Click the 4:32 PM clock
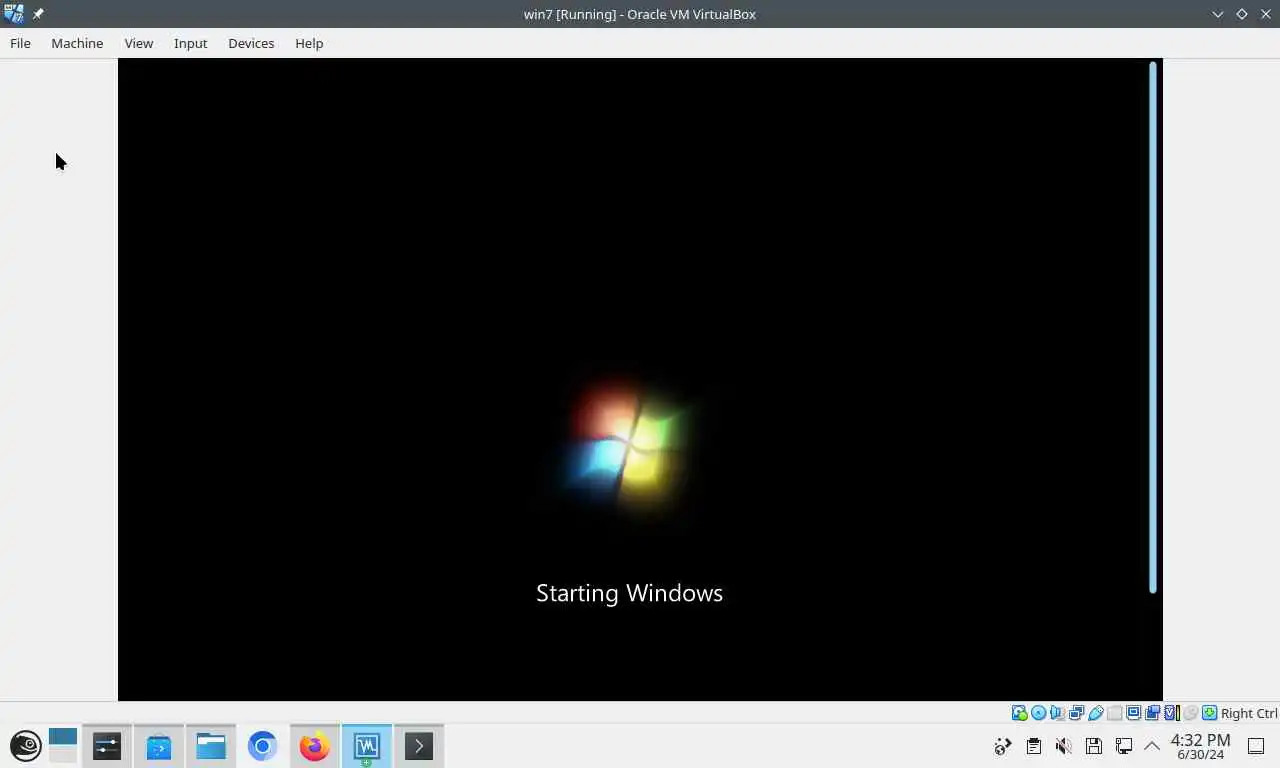Screen dimensions: 1280x768 click(x=1200, y=741)
